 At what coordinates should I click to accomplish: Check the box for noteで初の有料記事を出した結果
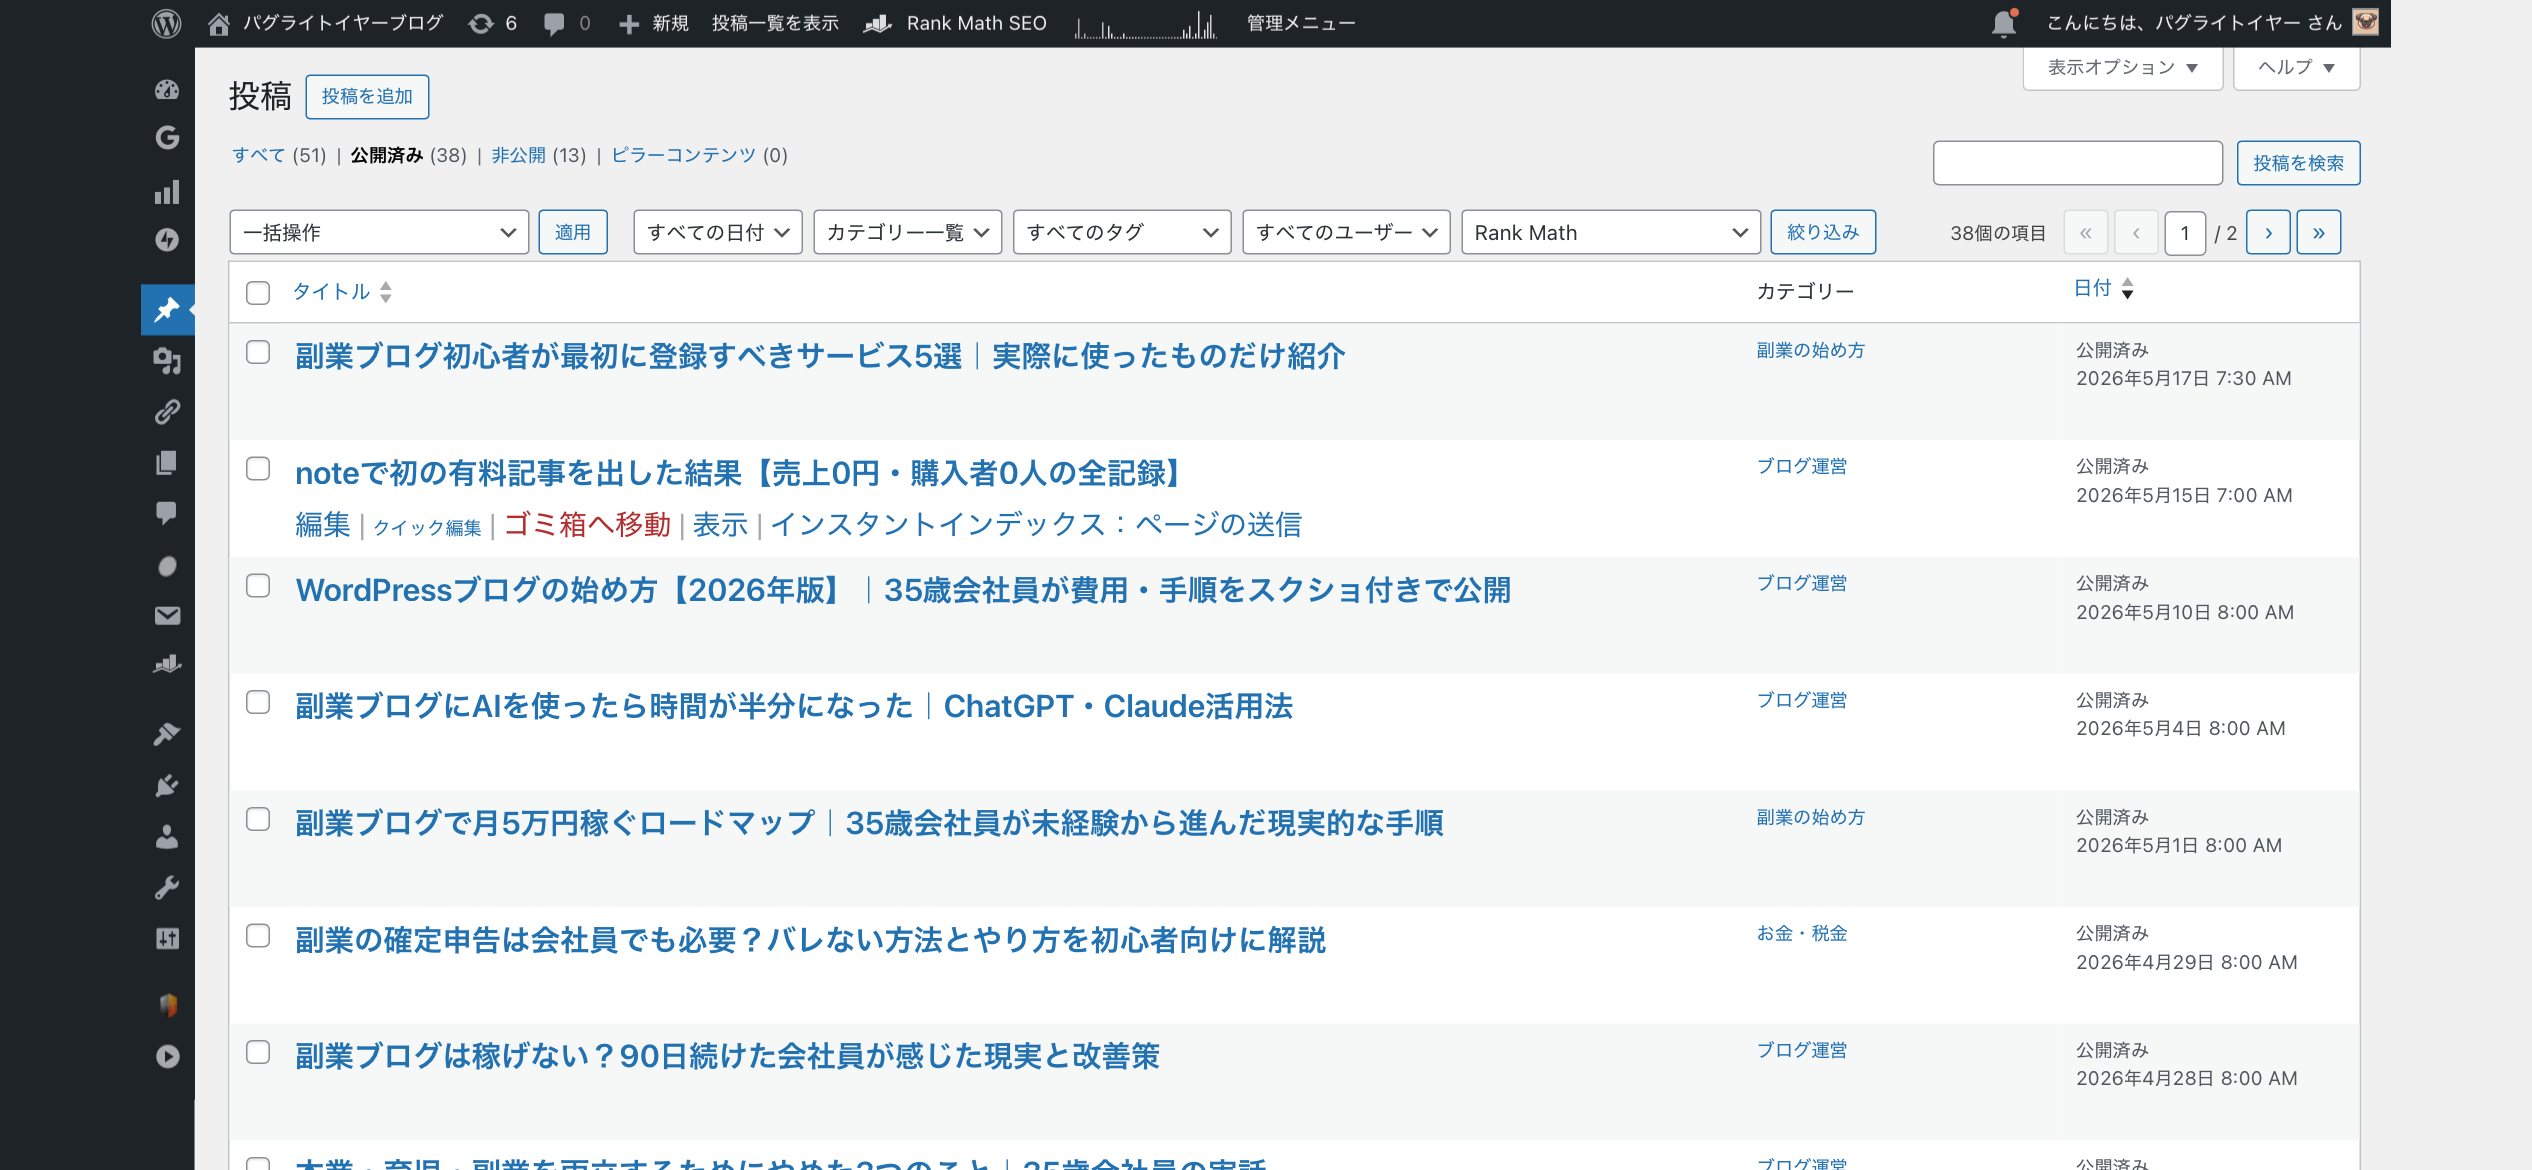[258, 468]
